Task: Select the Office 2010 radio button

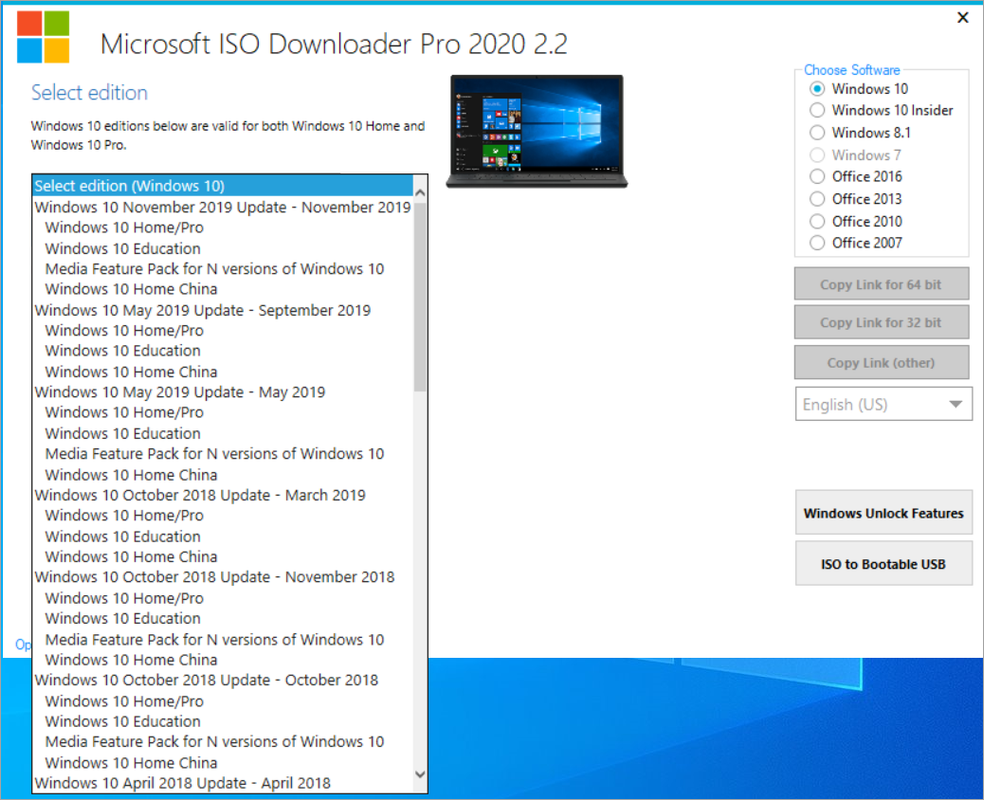Action: point(816,221)
